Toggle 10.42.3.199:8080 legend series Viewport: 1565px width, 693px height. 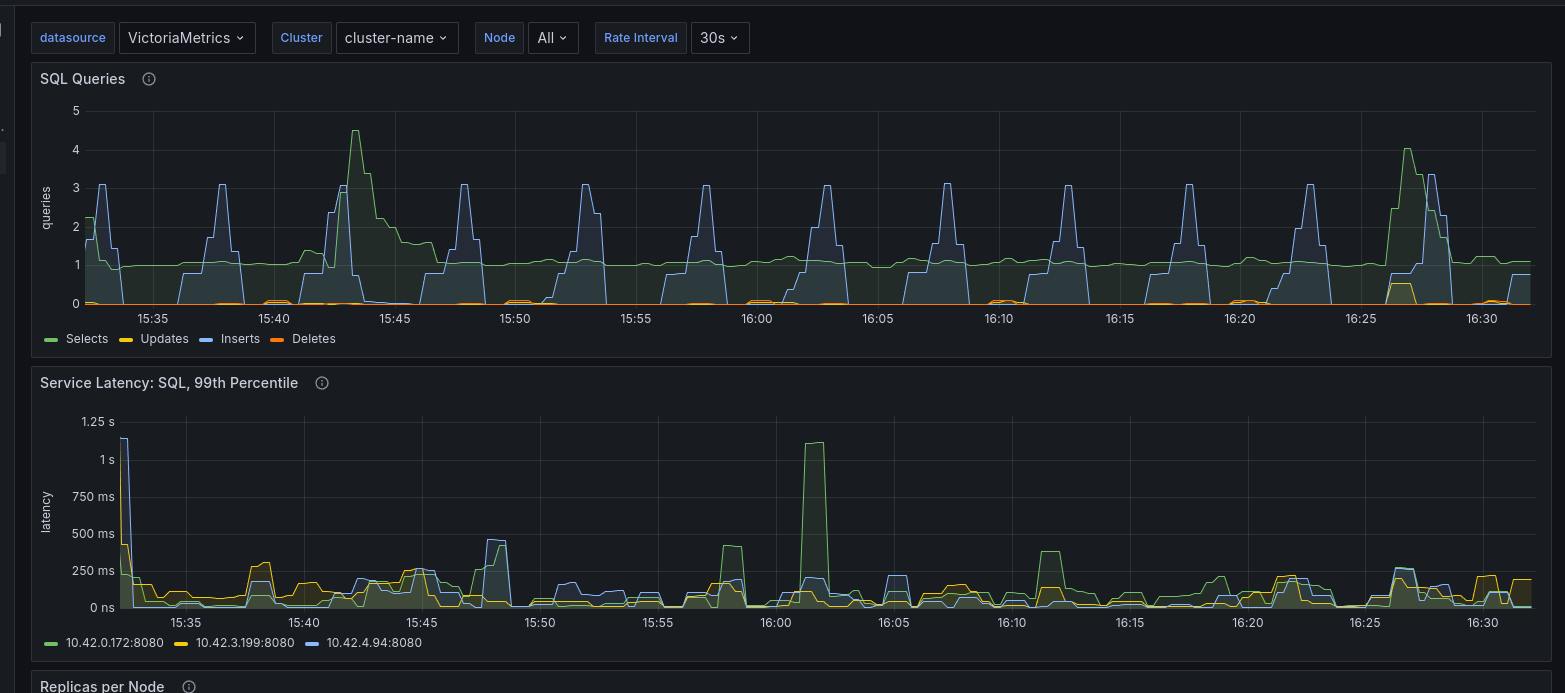[245, 643]
